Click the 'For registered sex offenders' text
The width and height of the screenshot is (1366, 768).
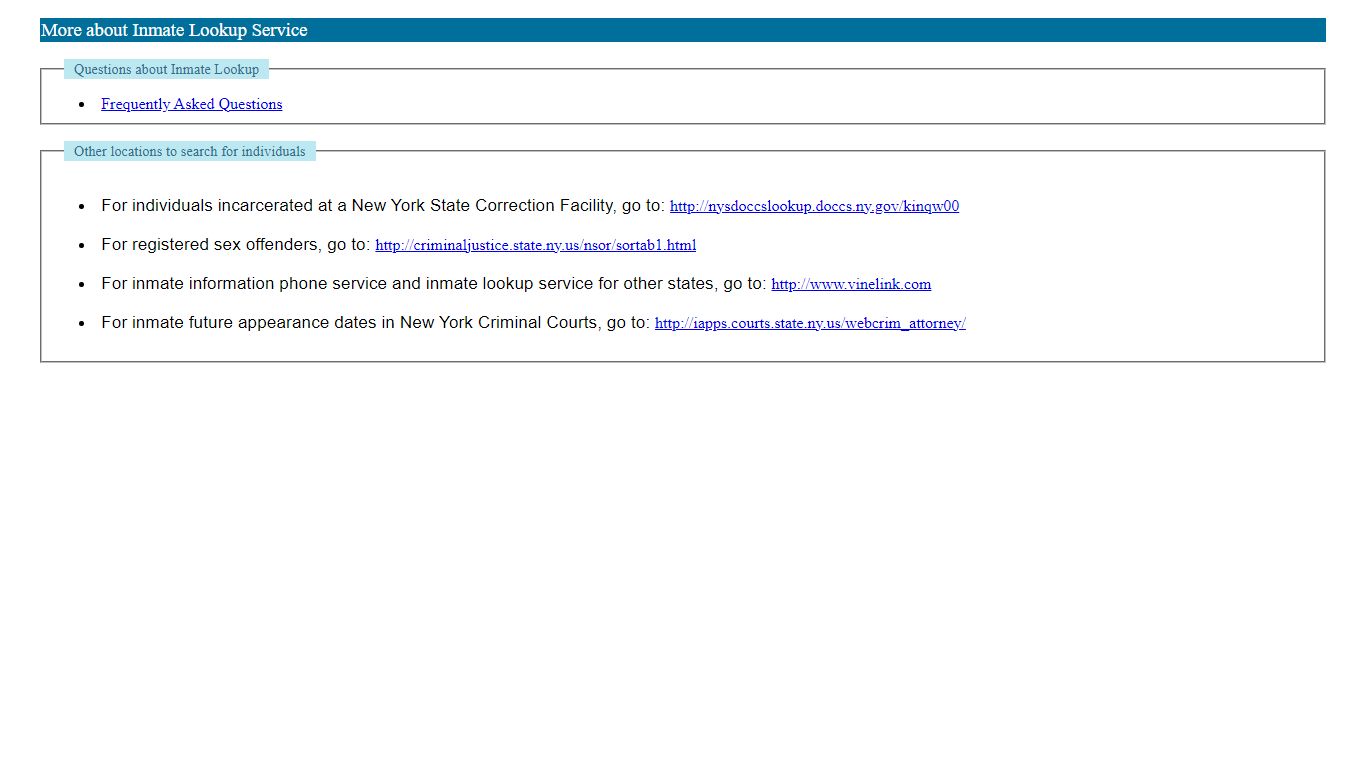(x=236, y=244)
